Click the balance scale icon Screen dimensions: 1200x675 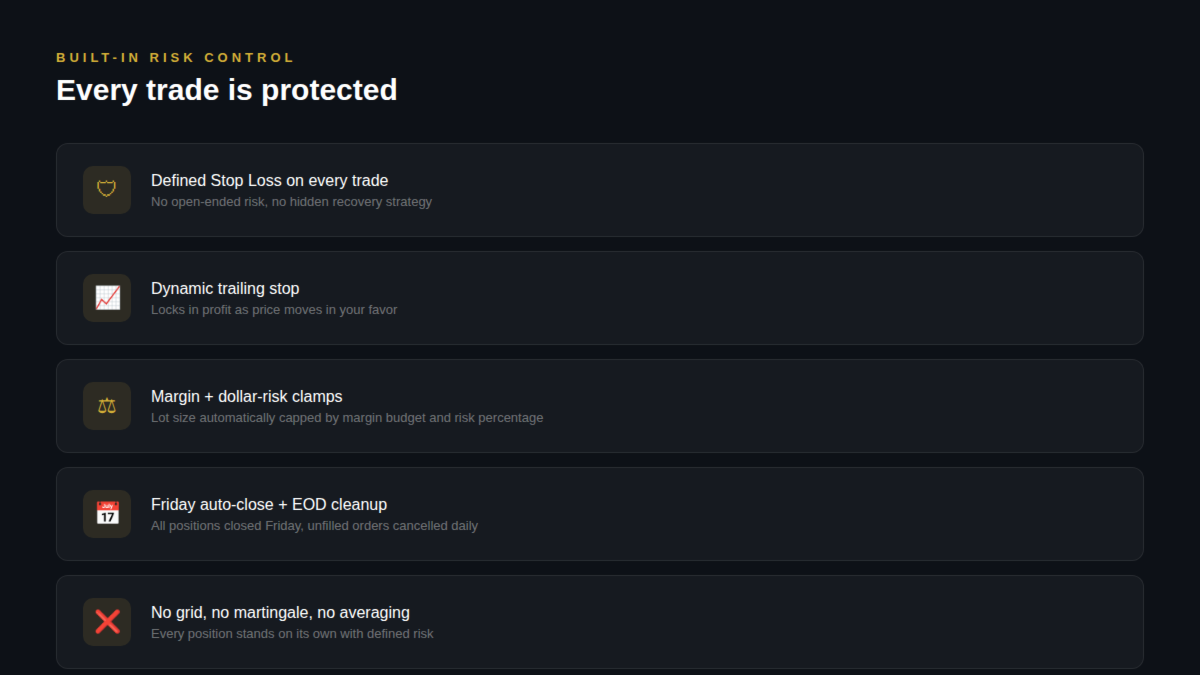(107, 405)
